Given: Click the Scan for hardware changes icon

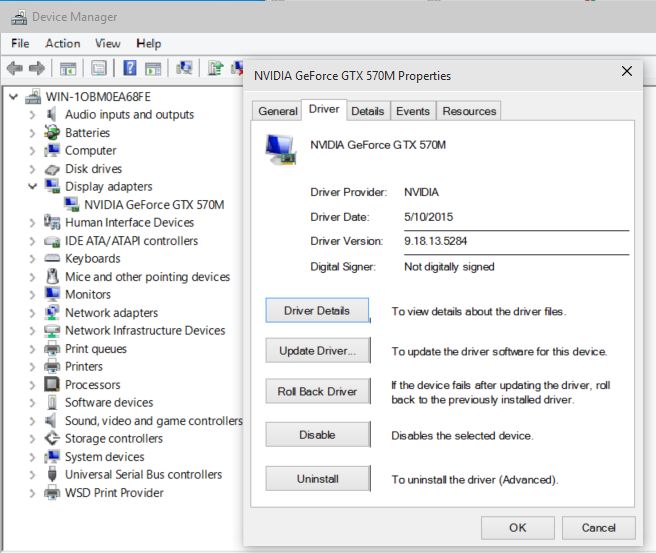Looking at the screenshot, I should pyautogui.click(x=184, y=68).
